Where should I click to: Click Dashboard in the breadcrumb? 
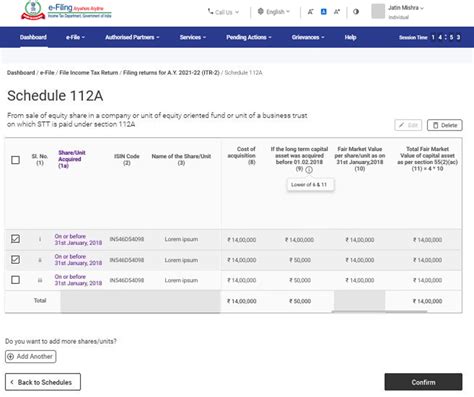coord(21,73)
